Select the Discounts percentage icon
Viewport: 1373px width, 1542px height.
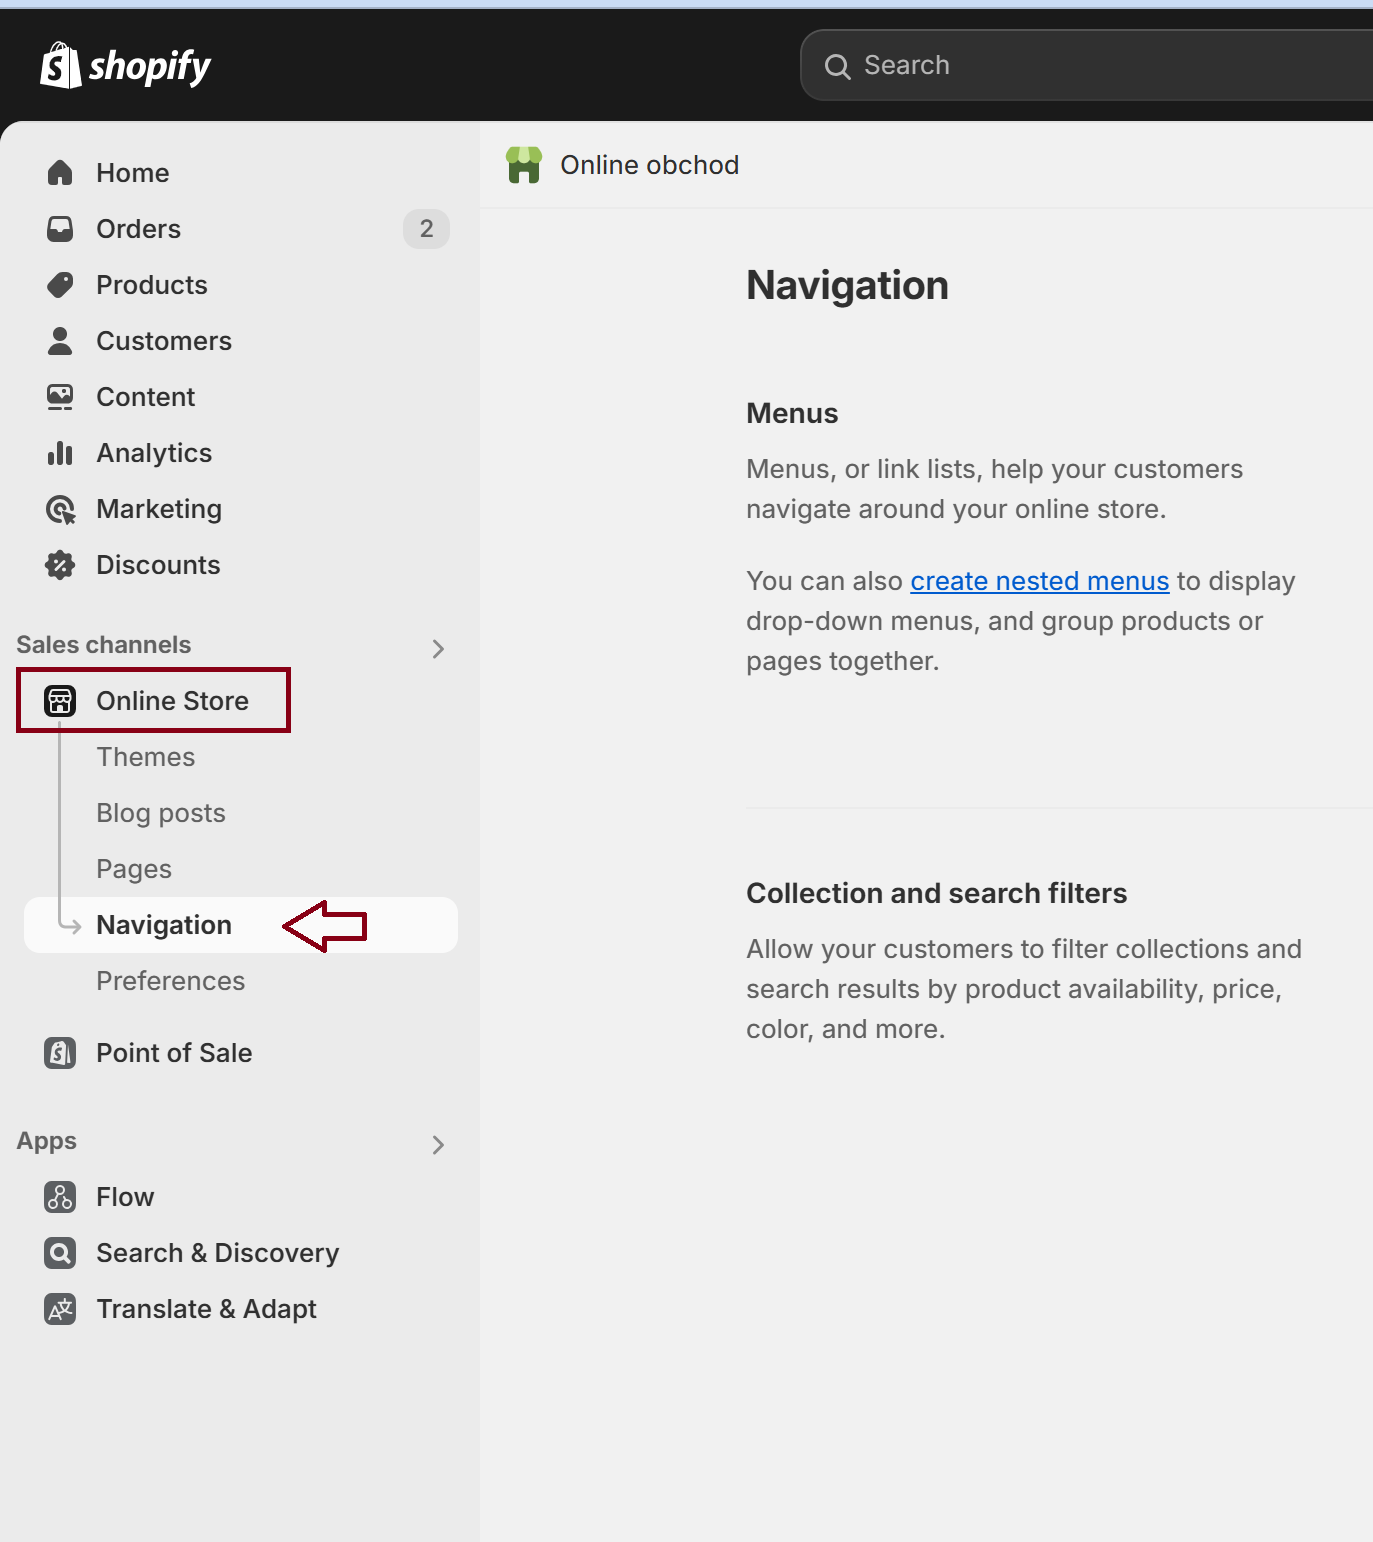[60, 564]
